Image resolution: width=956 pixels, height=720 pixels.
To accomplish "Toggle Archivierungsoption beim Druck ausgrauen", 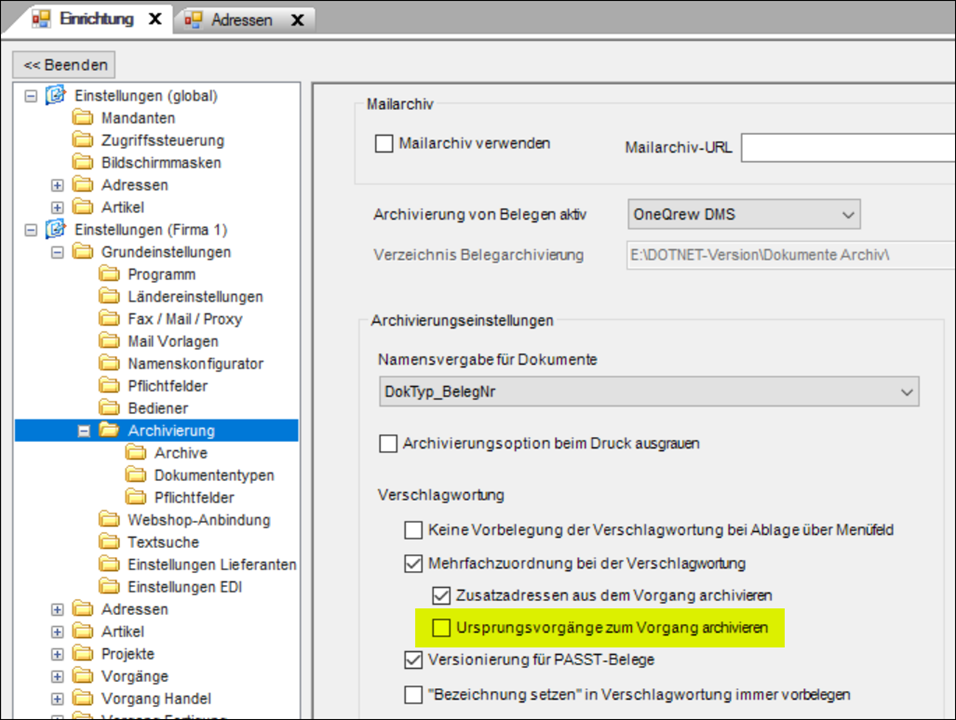I will pos(388,443).
